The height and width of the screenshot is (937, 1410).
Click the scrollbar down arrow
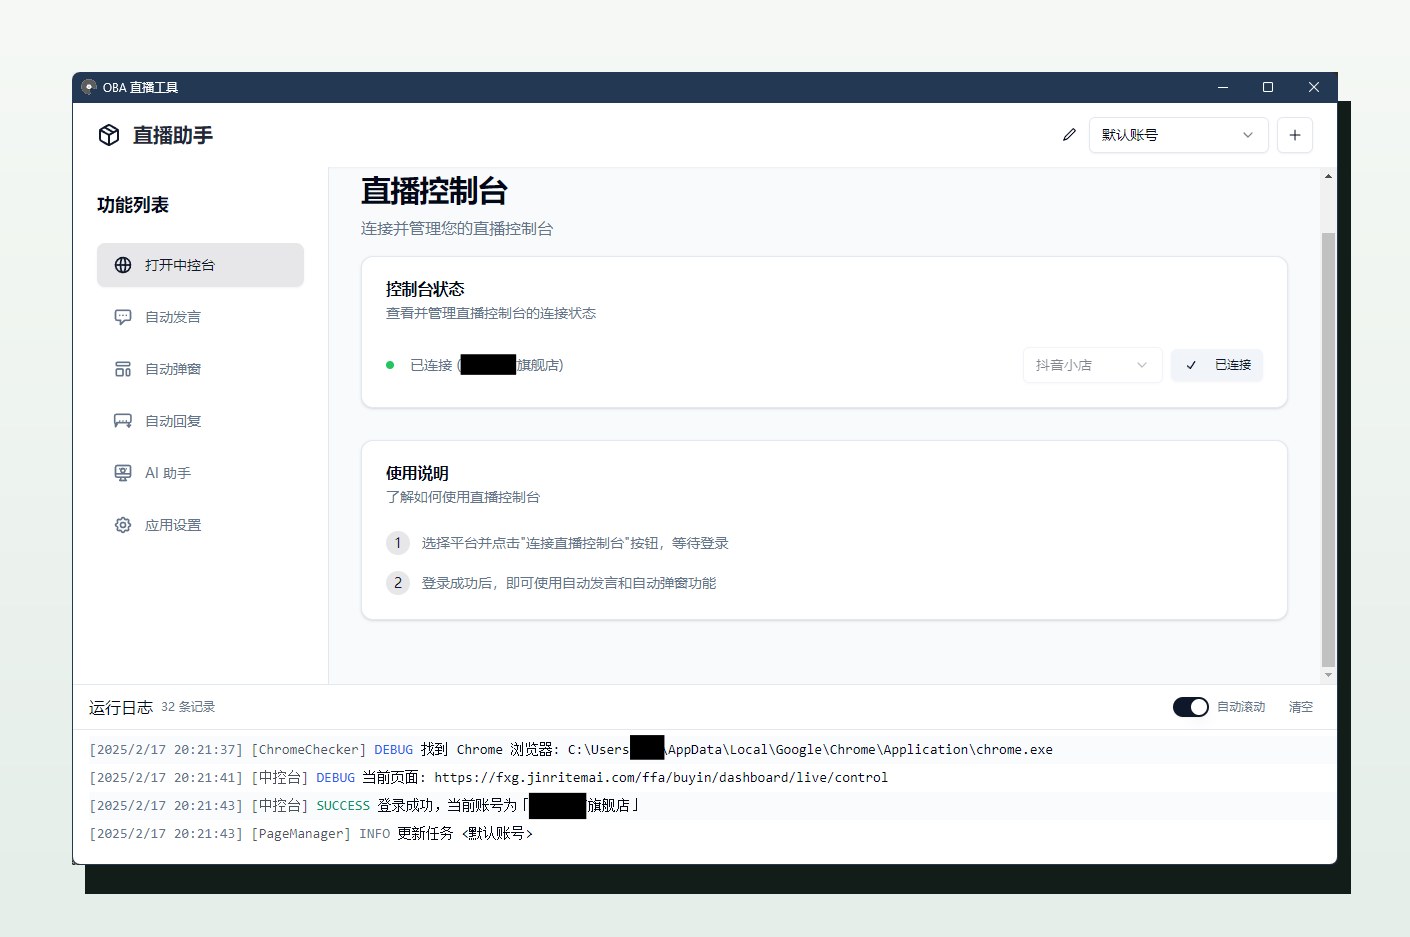tap(1328, 675)
